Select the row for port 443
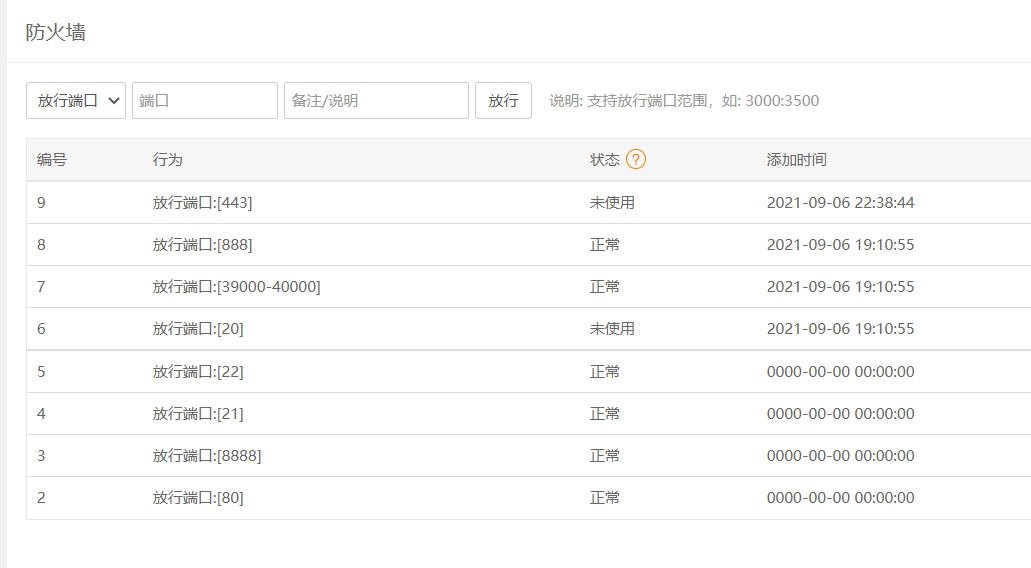Image resolution: width=1031 pixels, height=568 pixels. (202, 203)
